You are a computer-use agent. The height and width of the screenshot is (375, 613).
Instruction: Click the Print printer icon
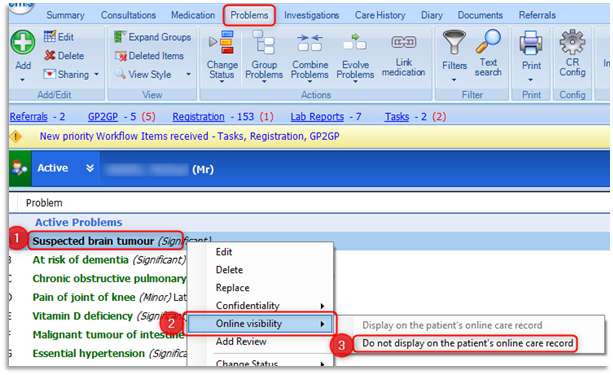point(531,42)
